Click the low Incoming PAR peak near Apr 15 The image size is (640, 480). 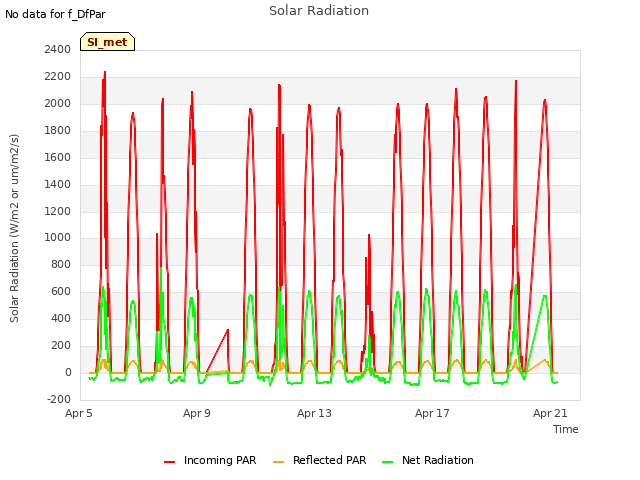369,236
